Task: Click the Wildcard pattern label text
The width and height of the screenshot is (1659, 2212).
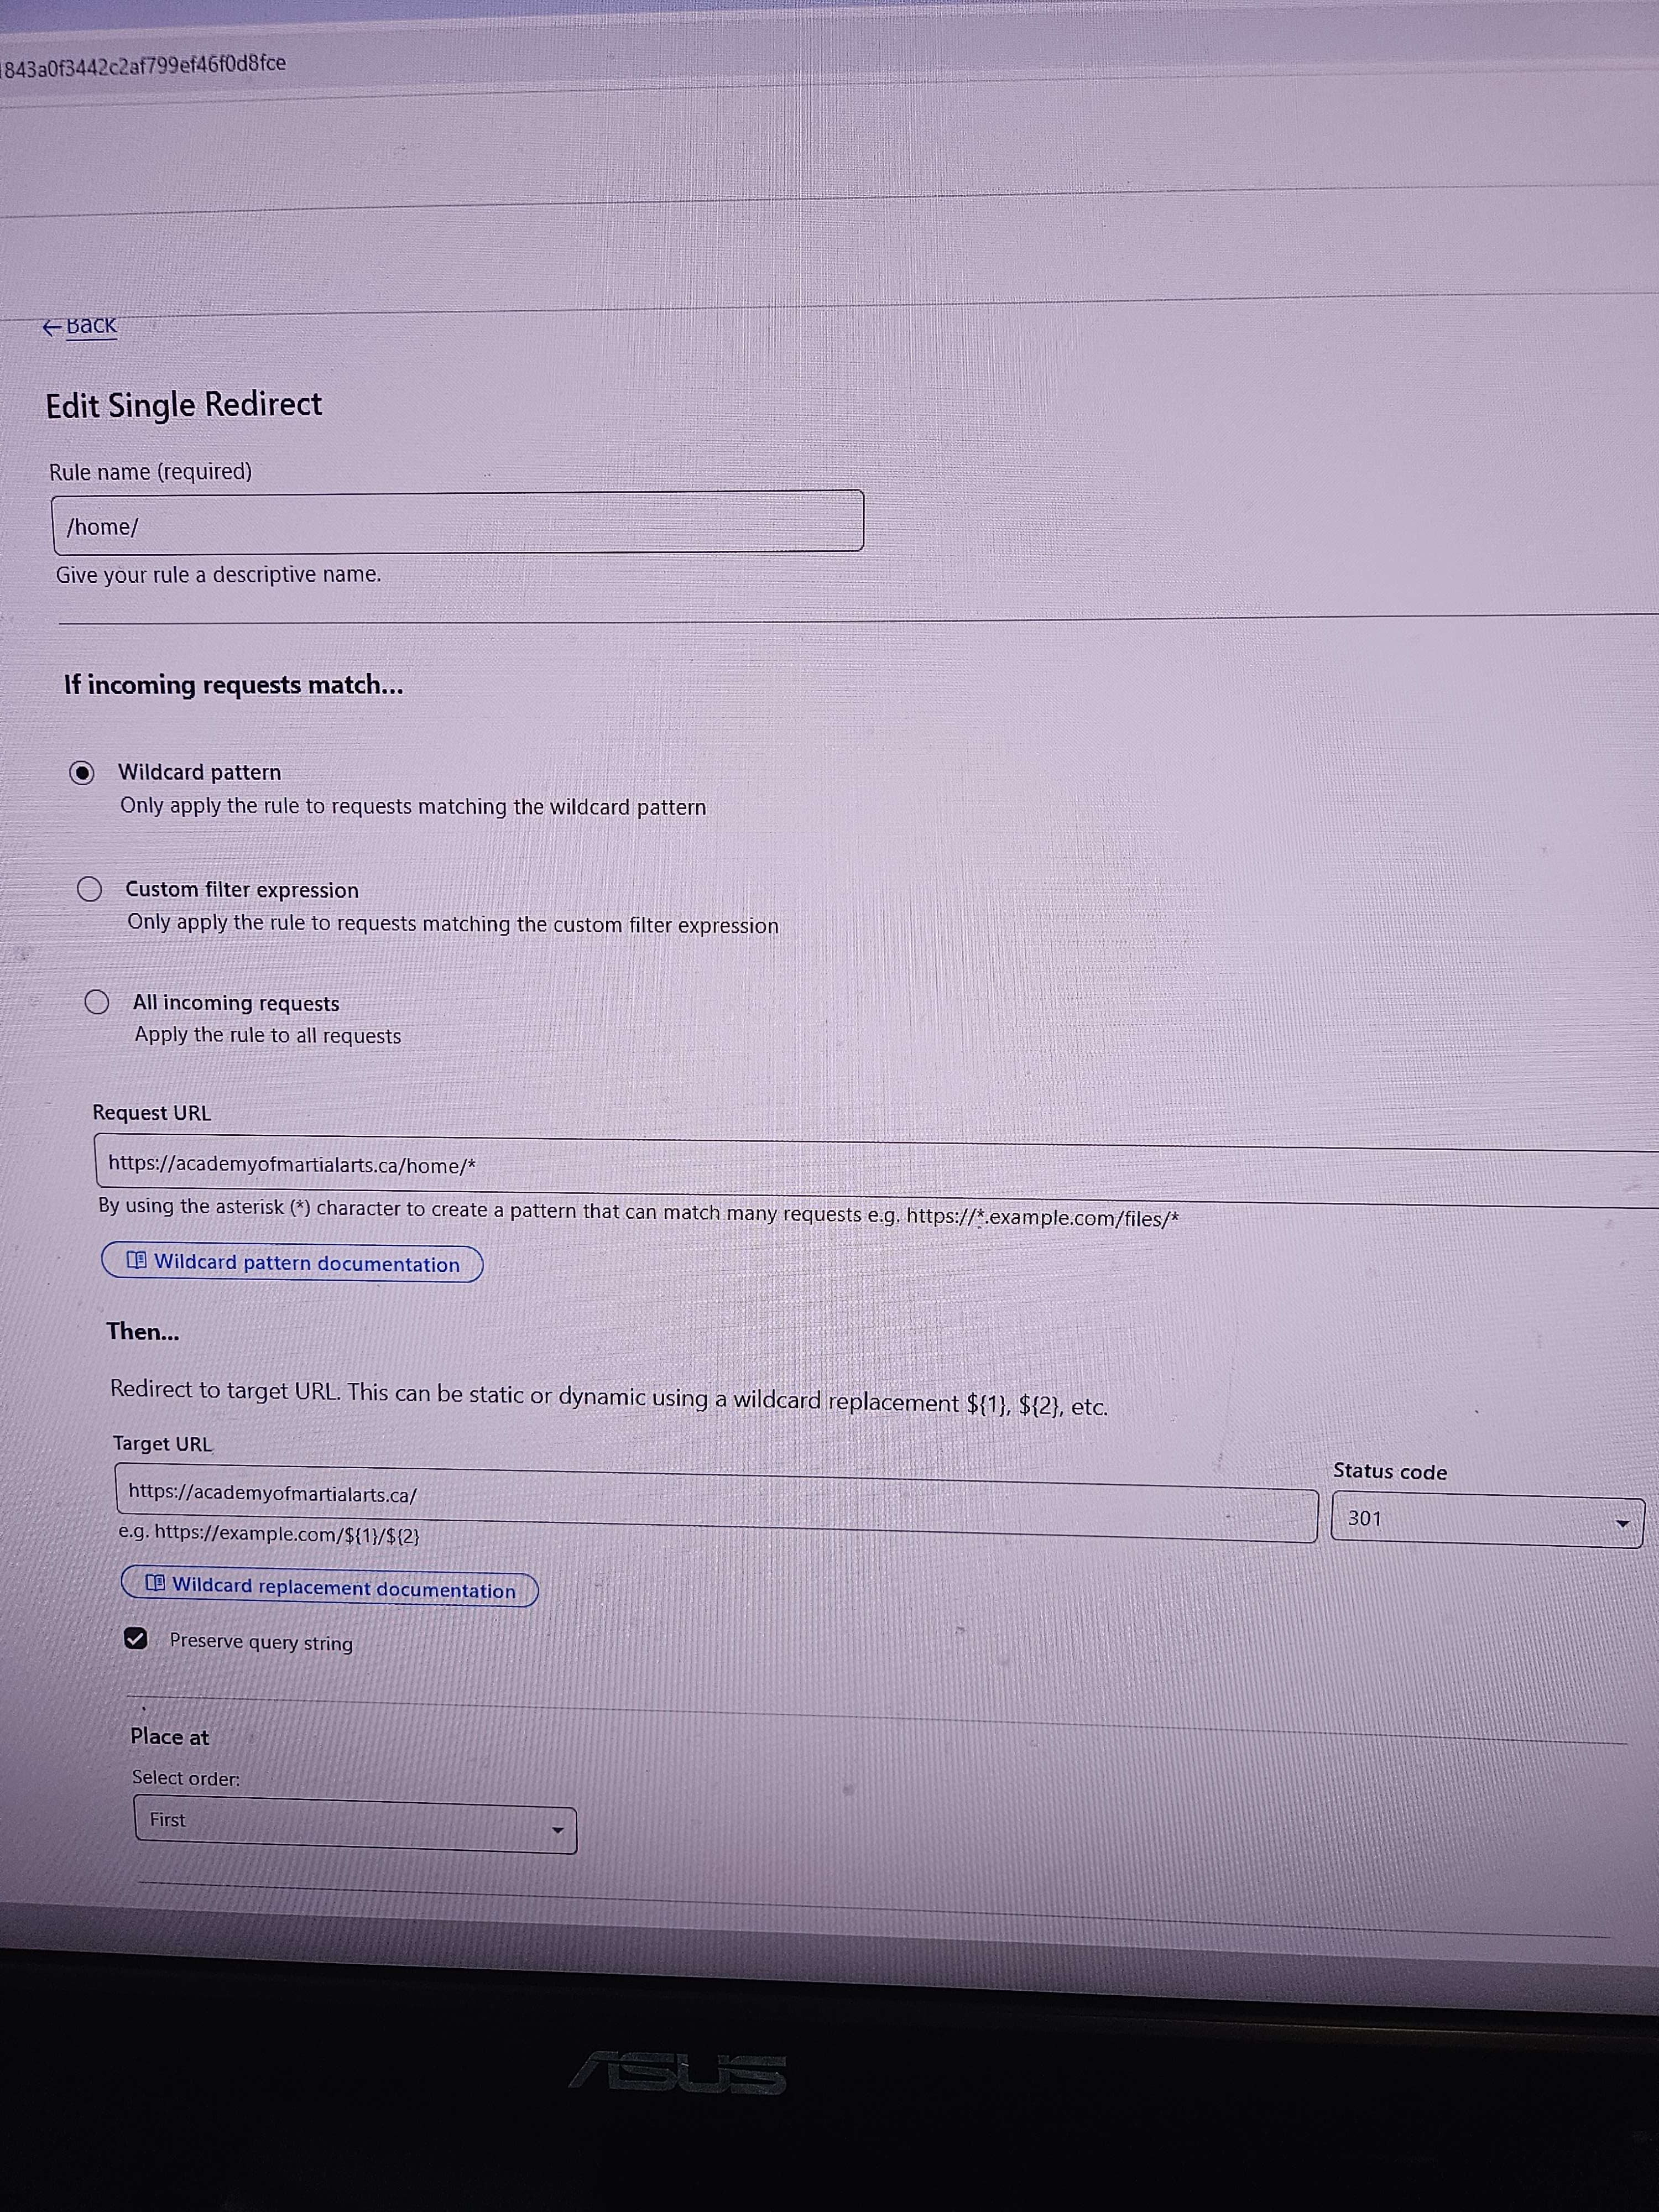Action: (199, 772)
